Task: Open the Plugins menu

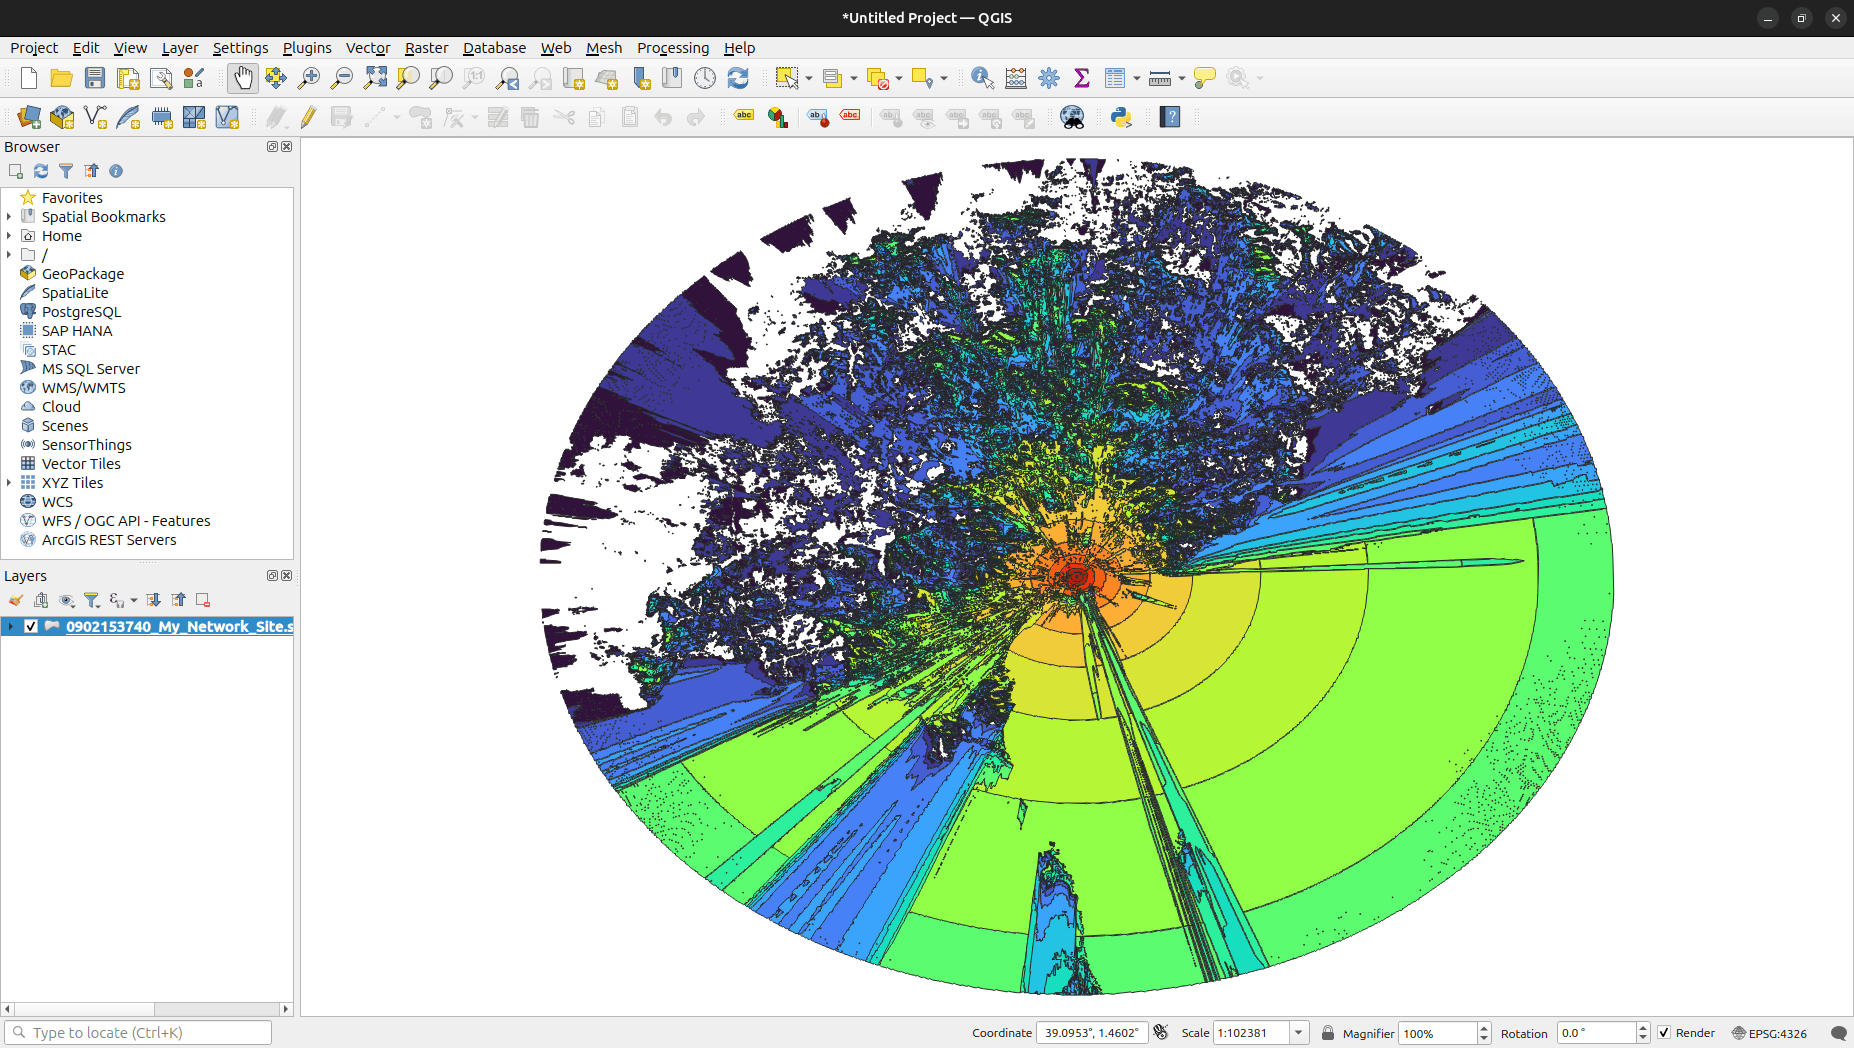Action: pyautogui.click(x=307, y=48)
